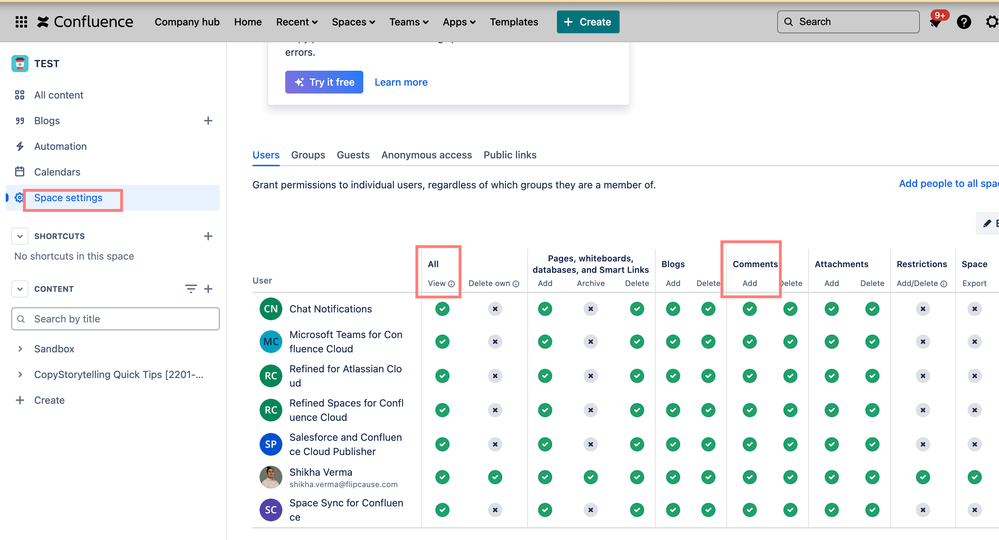Click the plus icon beside Create in sidebar

[x=20, y=400]
